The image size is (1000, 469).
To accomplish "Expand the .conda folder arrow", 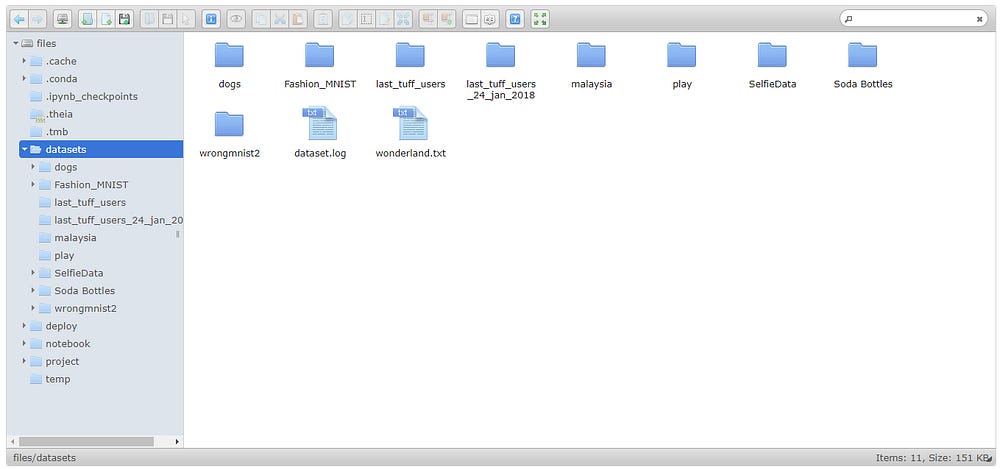I will point(24,78).
